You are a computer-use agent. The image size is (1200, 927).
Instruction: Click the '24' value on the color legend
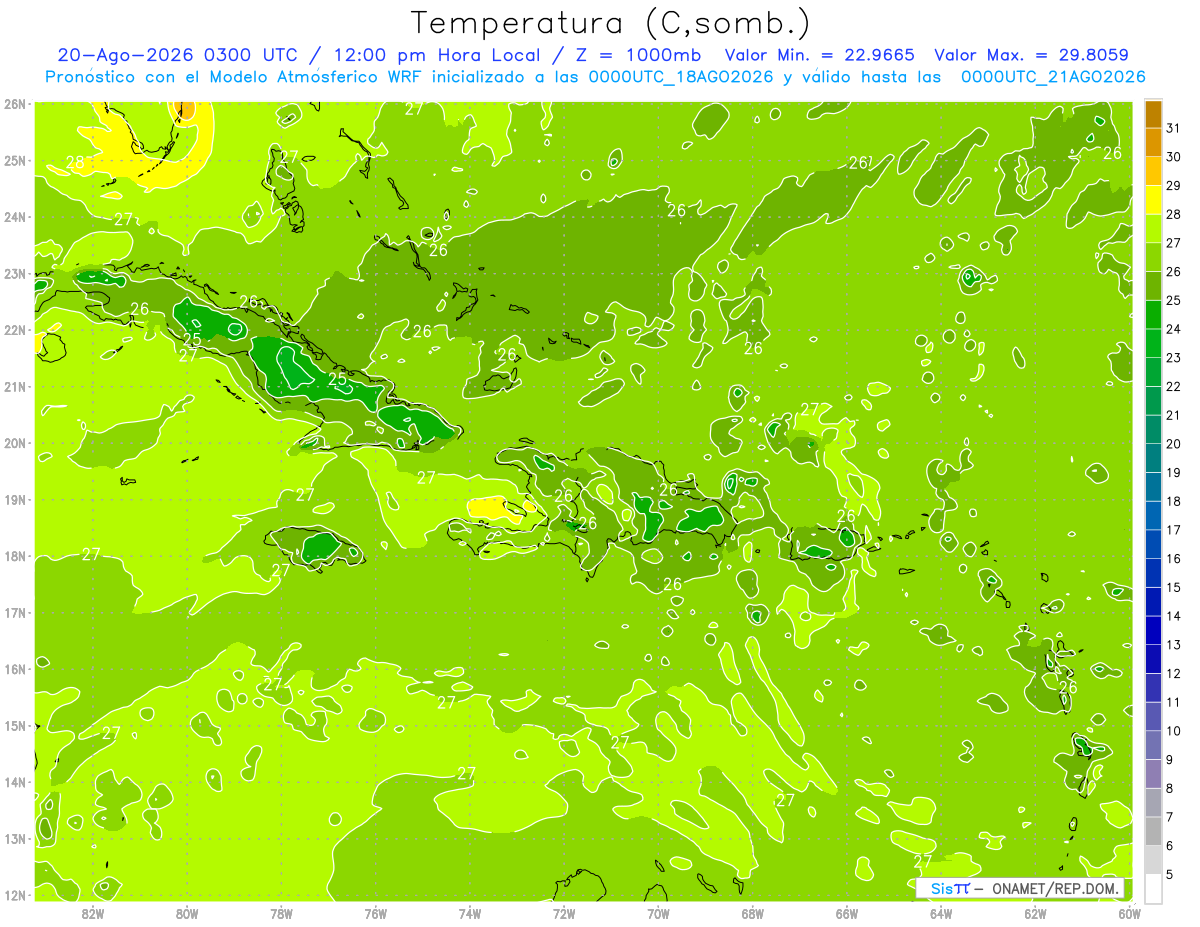1174,329
